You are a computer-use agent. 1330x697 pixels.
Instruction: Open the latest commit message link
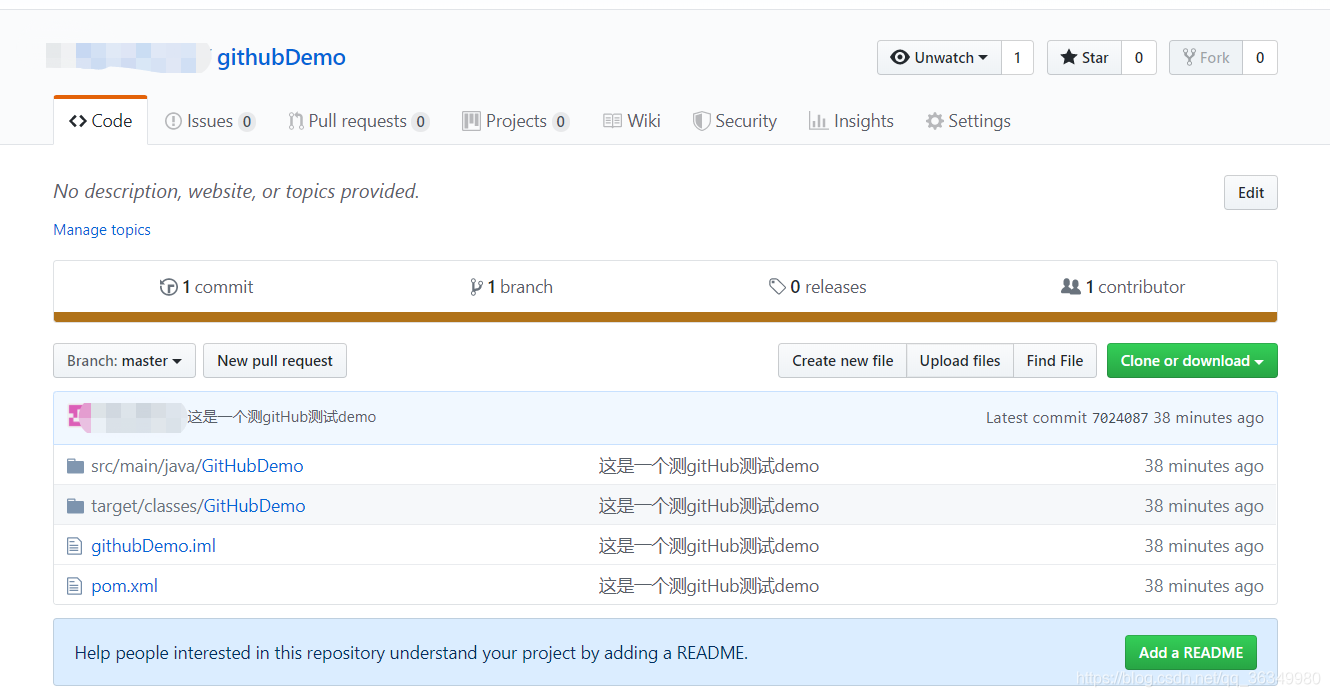pyautogui.click(x=282, y=417)
